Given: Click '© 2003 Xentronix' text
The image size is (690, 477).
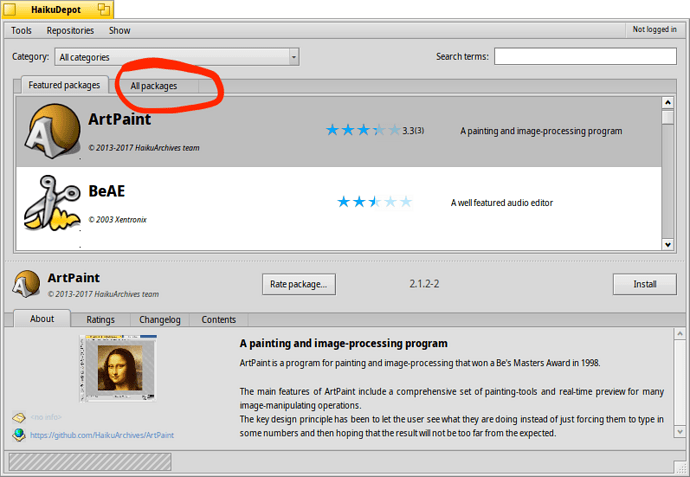Looking at the screenshot, I should [x=117, y=219].
